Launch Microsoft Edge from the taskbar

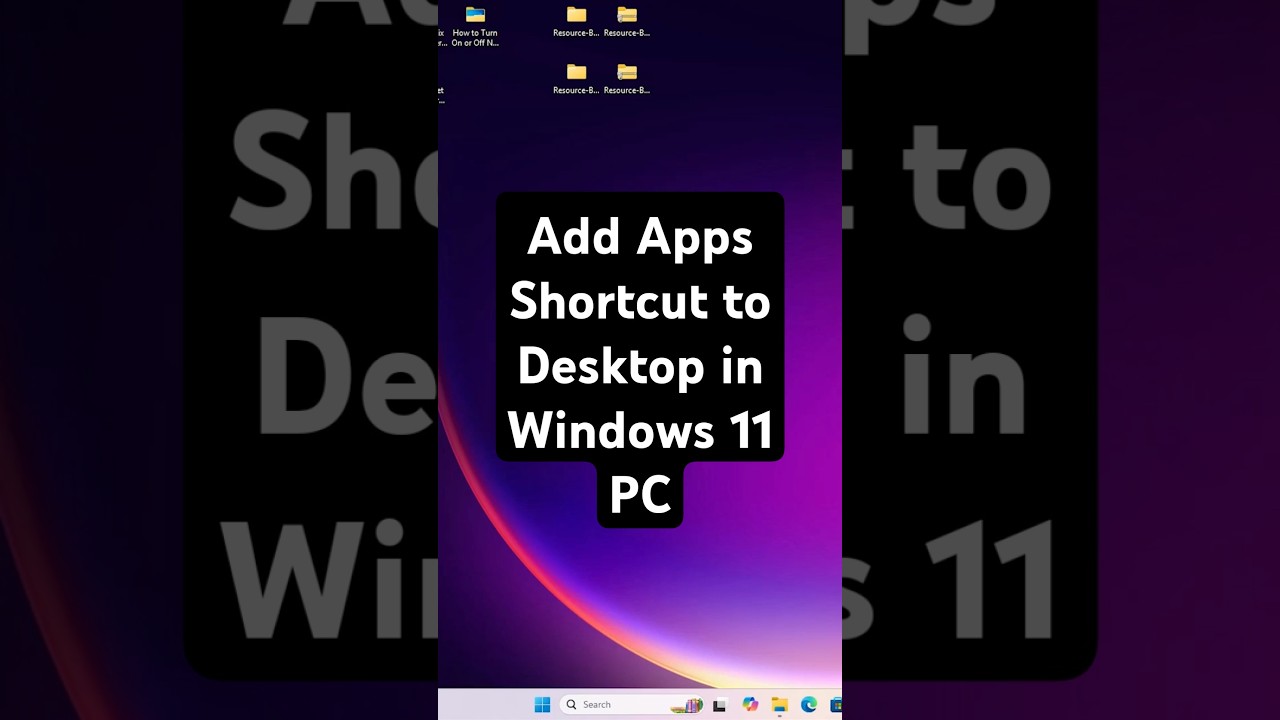(x=809, y=705)
